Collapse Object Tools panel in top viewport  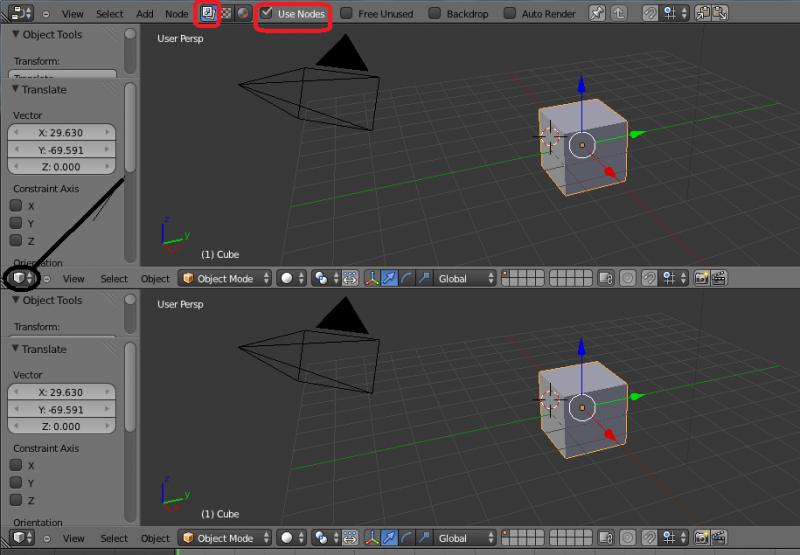coord(16,34)
